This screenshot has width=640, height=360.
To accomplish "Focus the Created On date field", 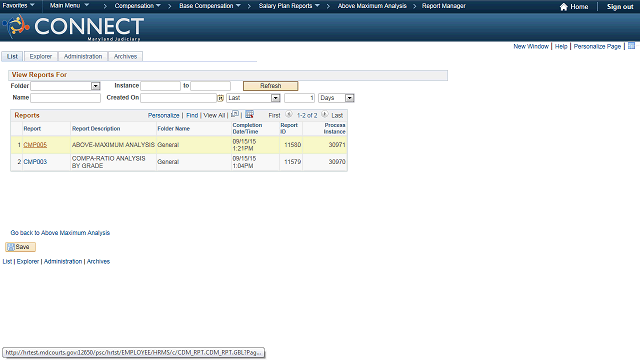I will click(x=178, y=98).
